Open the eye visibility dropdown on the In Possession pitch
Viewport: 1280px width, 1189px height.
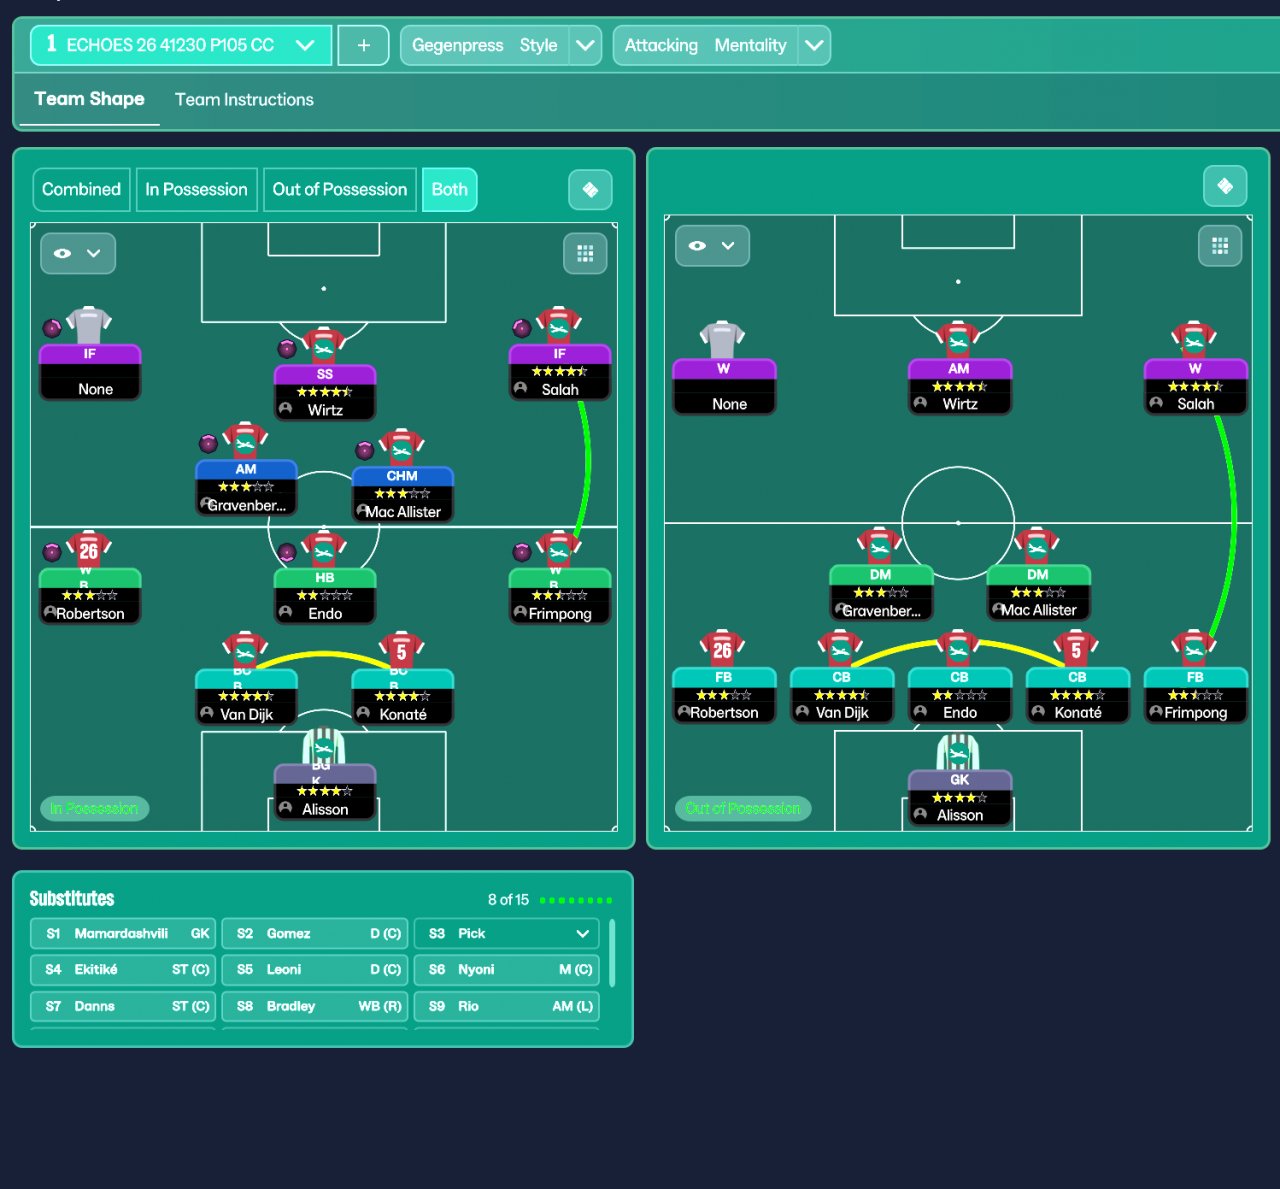pyautogui.click(x=78, y=254)
